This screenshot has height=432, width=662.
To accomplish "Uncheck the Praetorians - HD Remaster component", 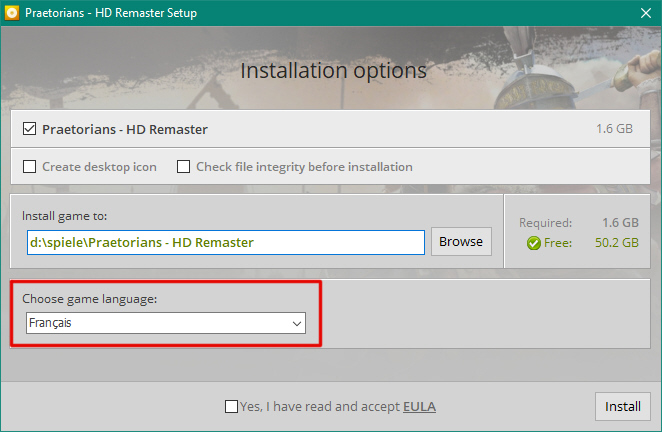I will (x=29, y=129).
